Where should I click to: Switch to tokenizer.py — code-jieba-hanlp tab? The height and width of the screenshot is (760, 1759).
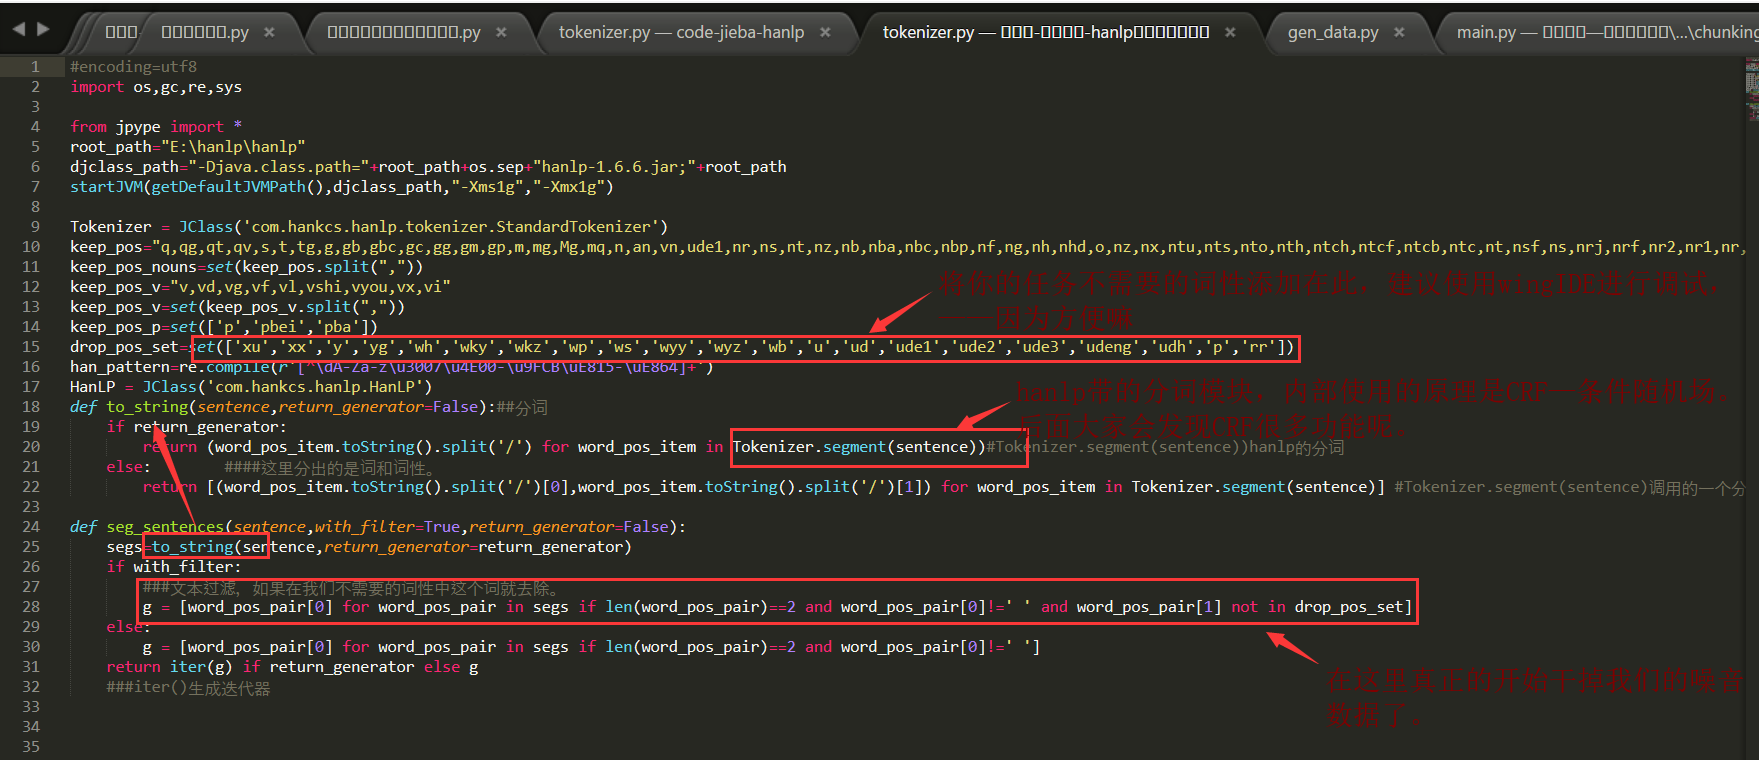681,32
